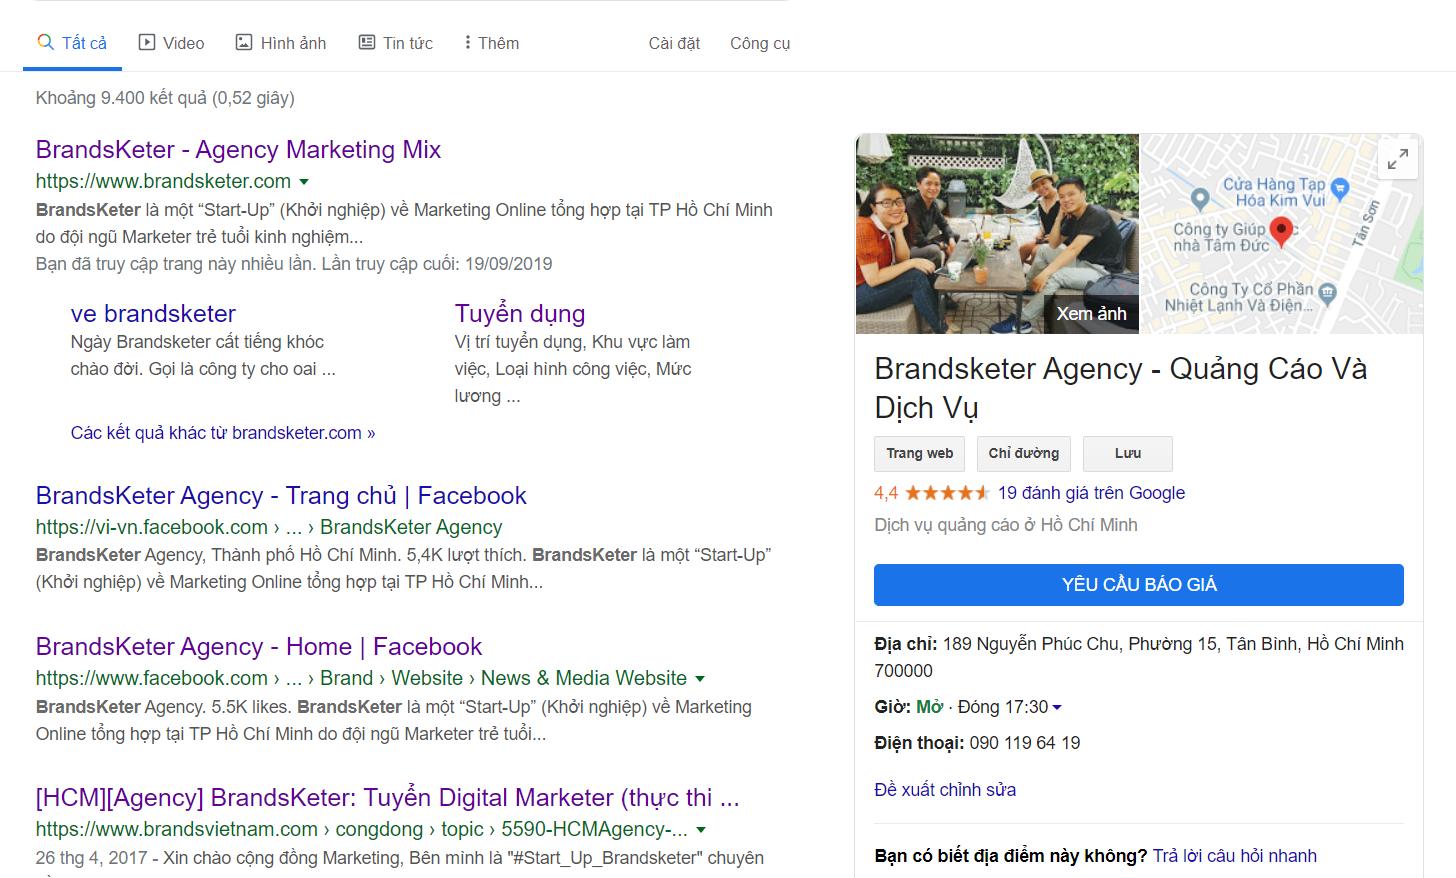Open dropdown arrow beside News & Media Website
Viewport: 1456px width, 878px height.
(700, 679)
